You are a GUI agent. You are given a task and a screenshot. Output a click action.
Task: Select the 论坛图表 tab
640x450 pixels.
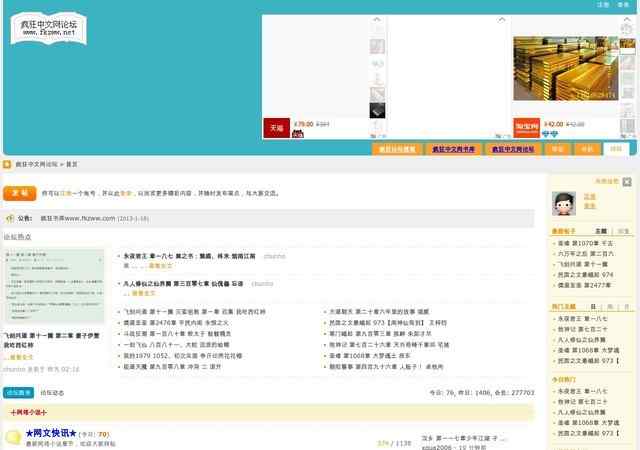(x=17, y=393)
